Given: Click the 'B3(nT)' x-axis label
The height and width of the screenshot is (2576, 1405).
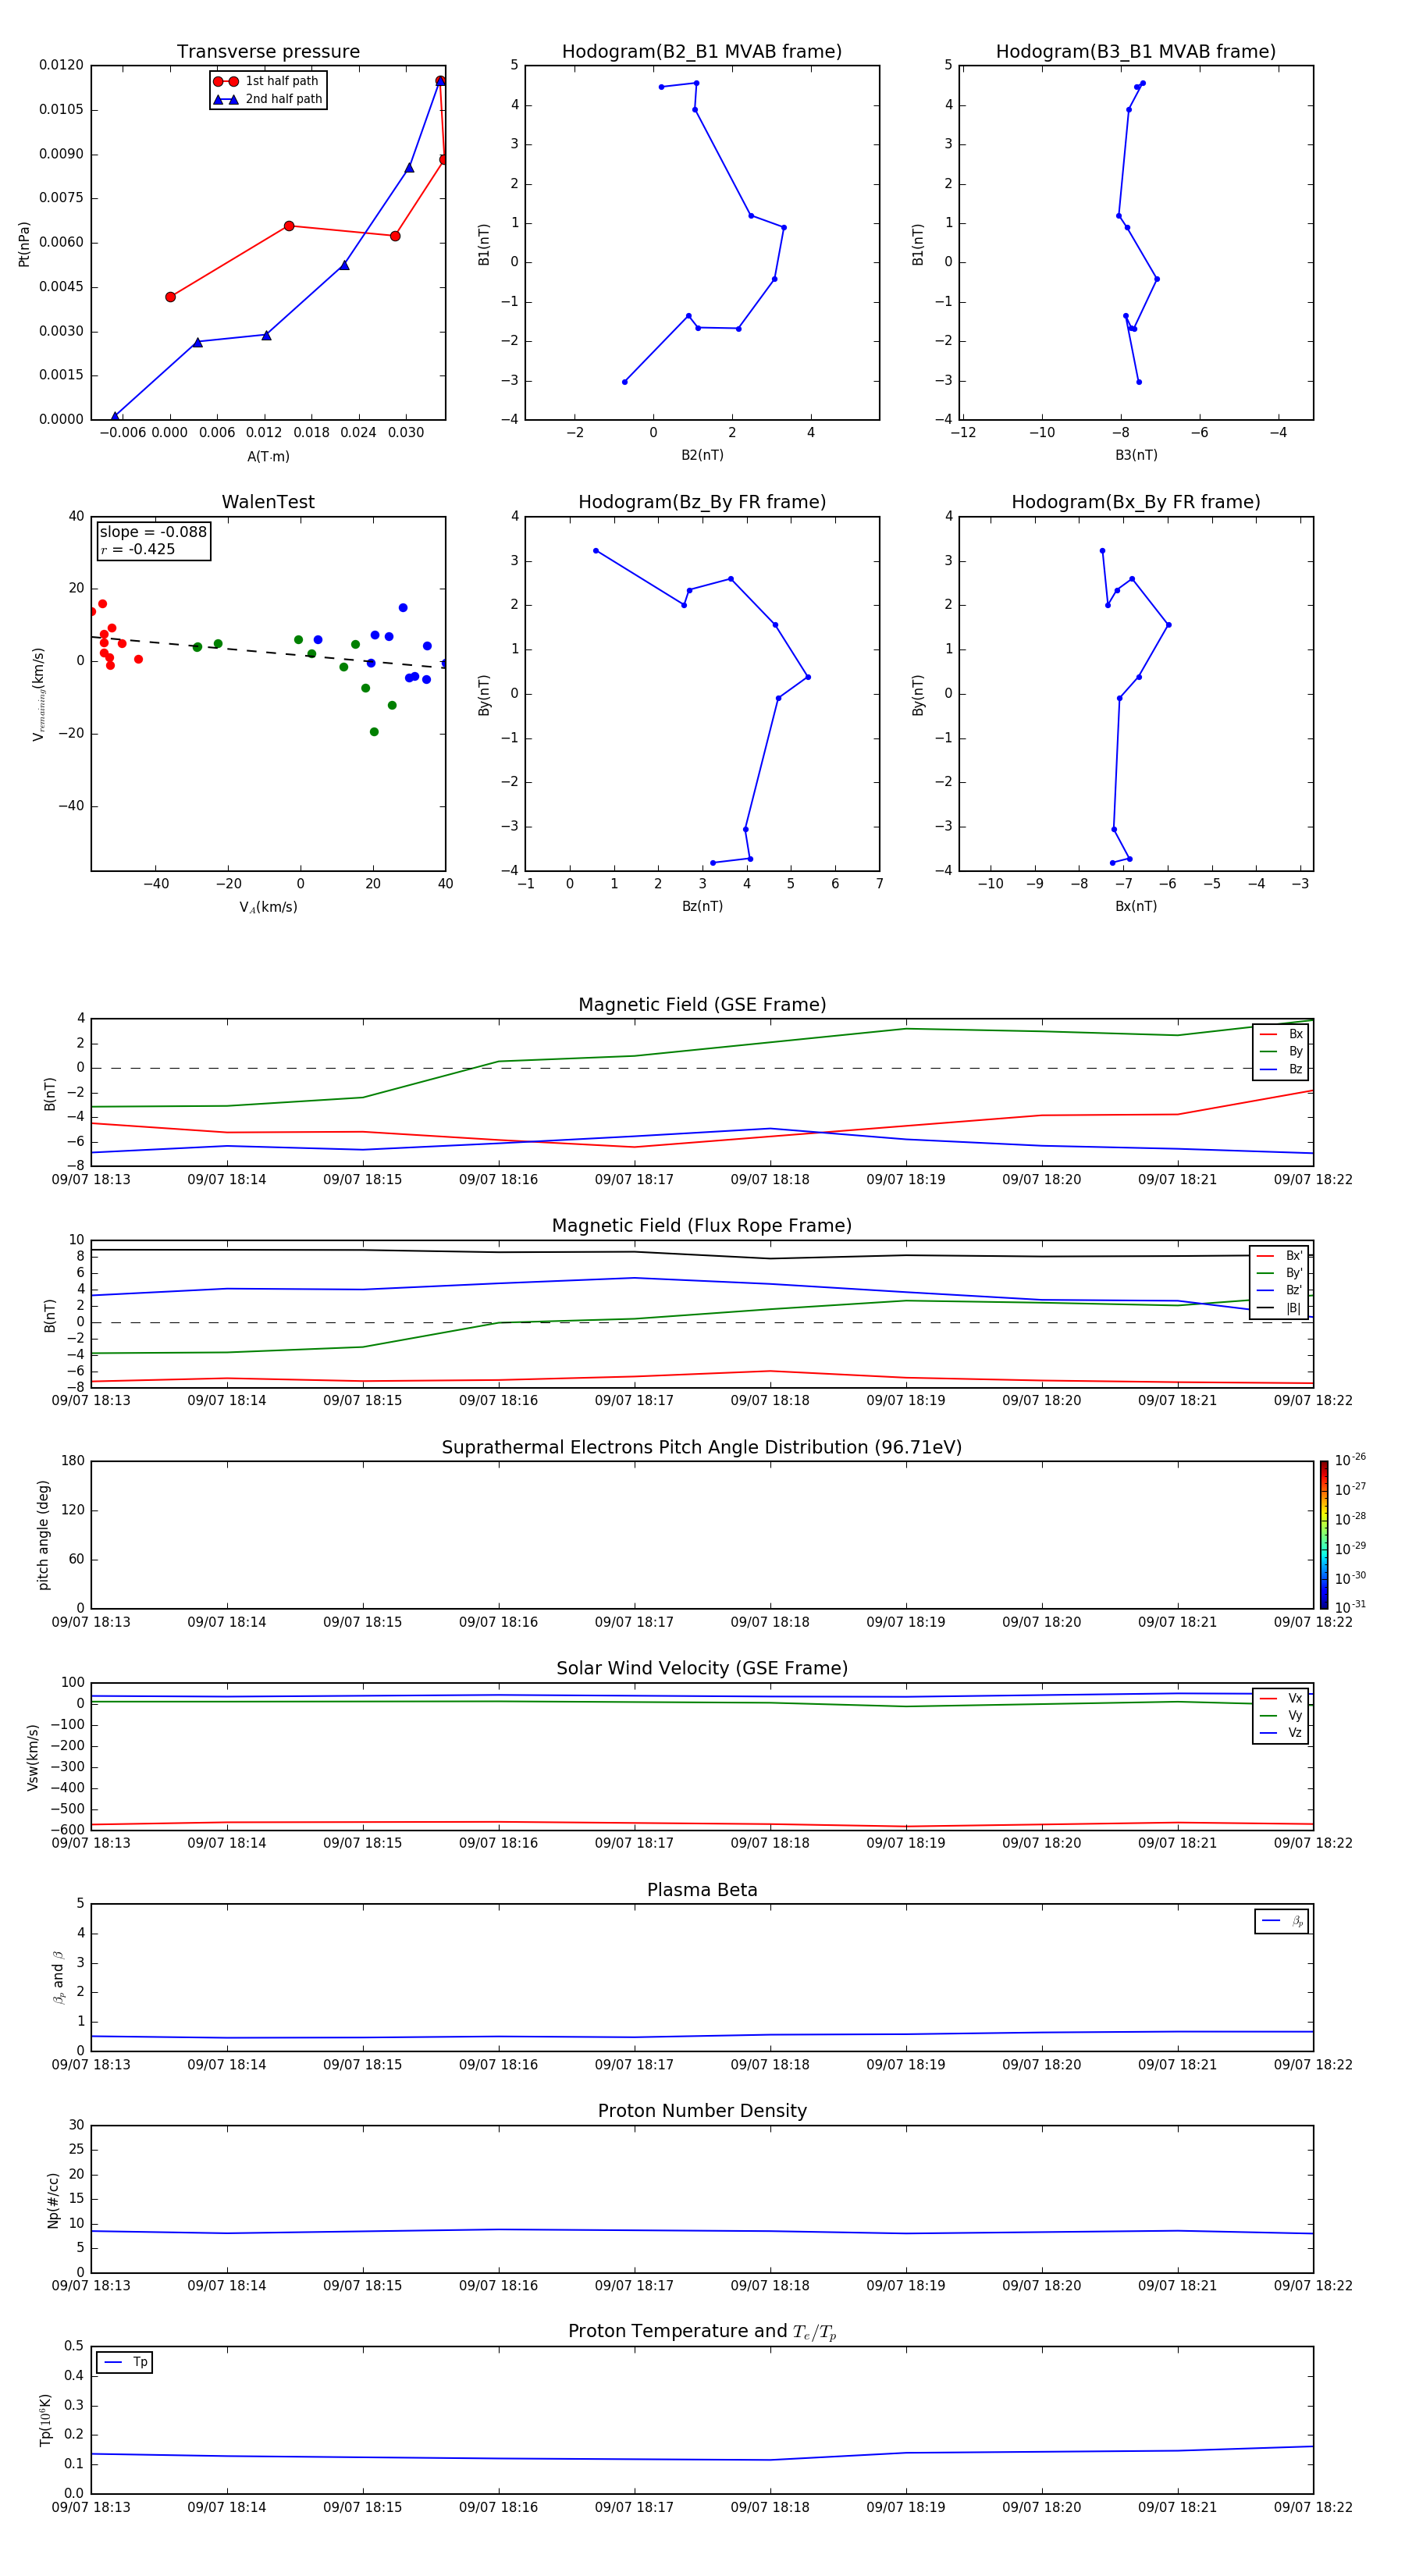Looking at the screenshot, I should pyautogui.click(x=1136, y=455).
